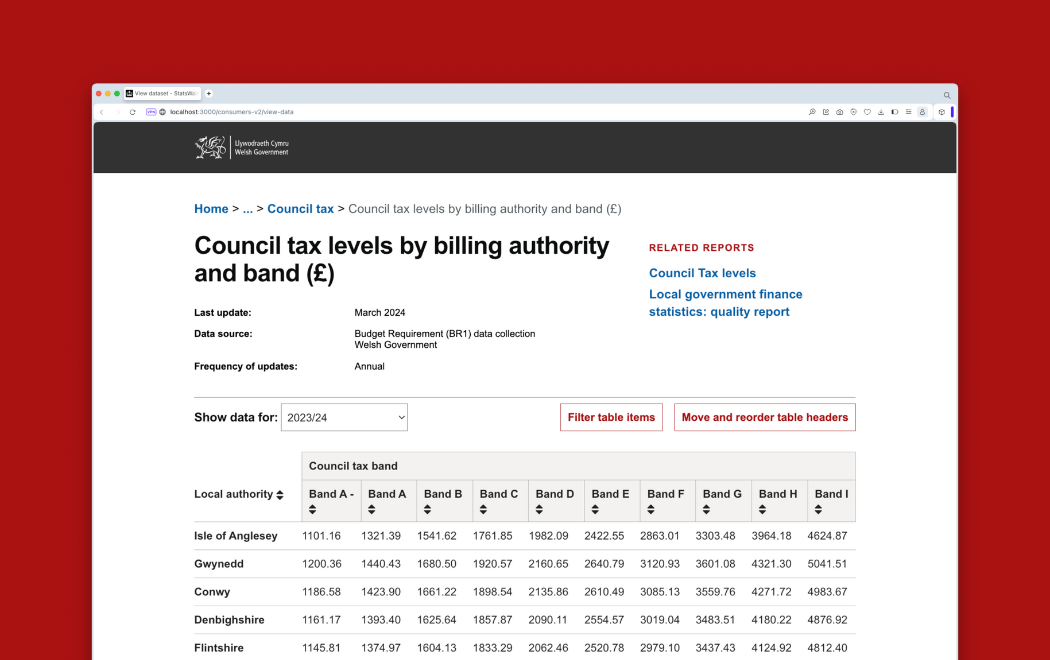Expand the breadcrumb ellipsis
1050x660 pixels.
[x=249, y=208]
